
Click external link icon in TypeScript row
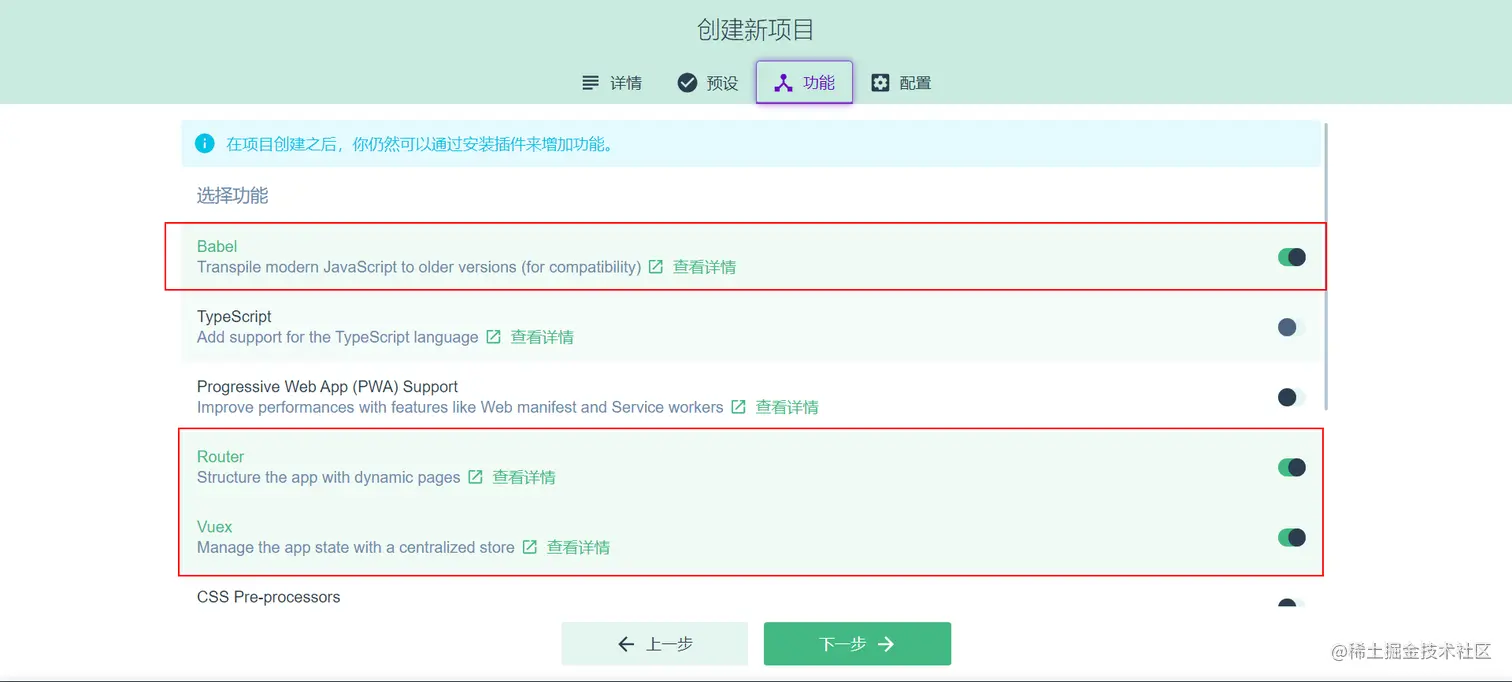493,337
